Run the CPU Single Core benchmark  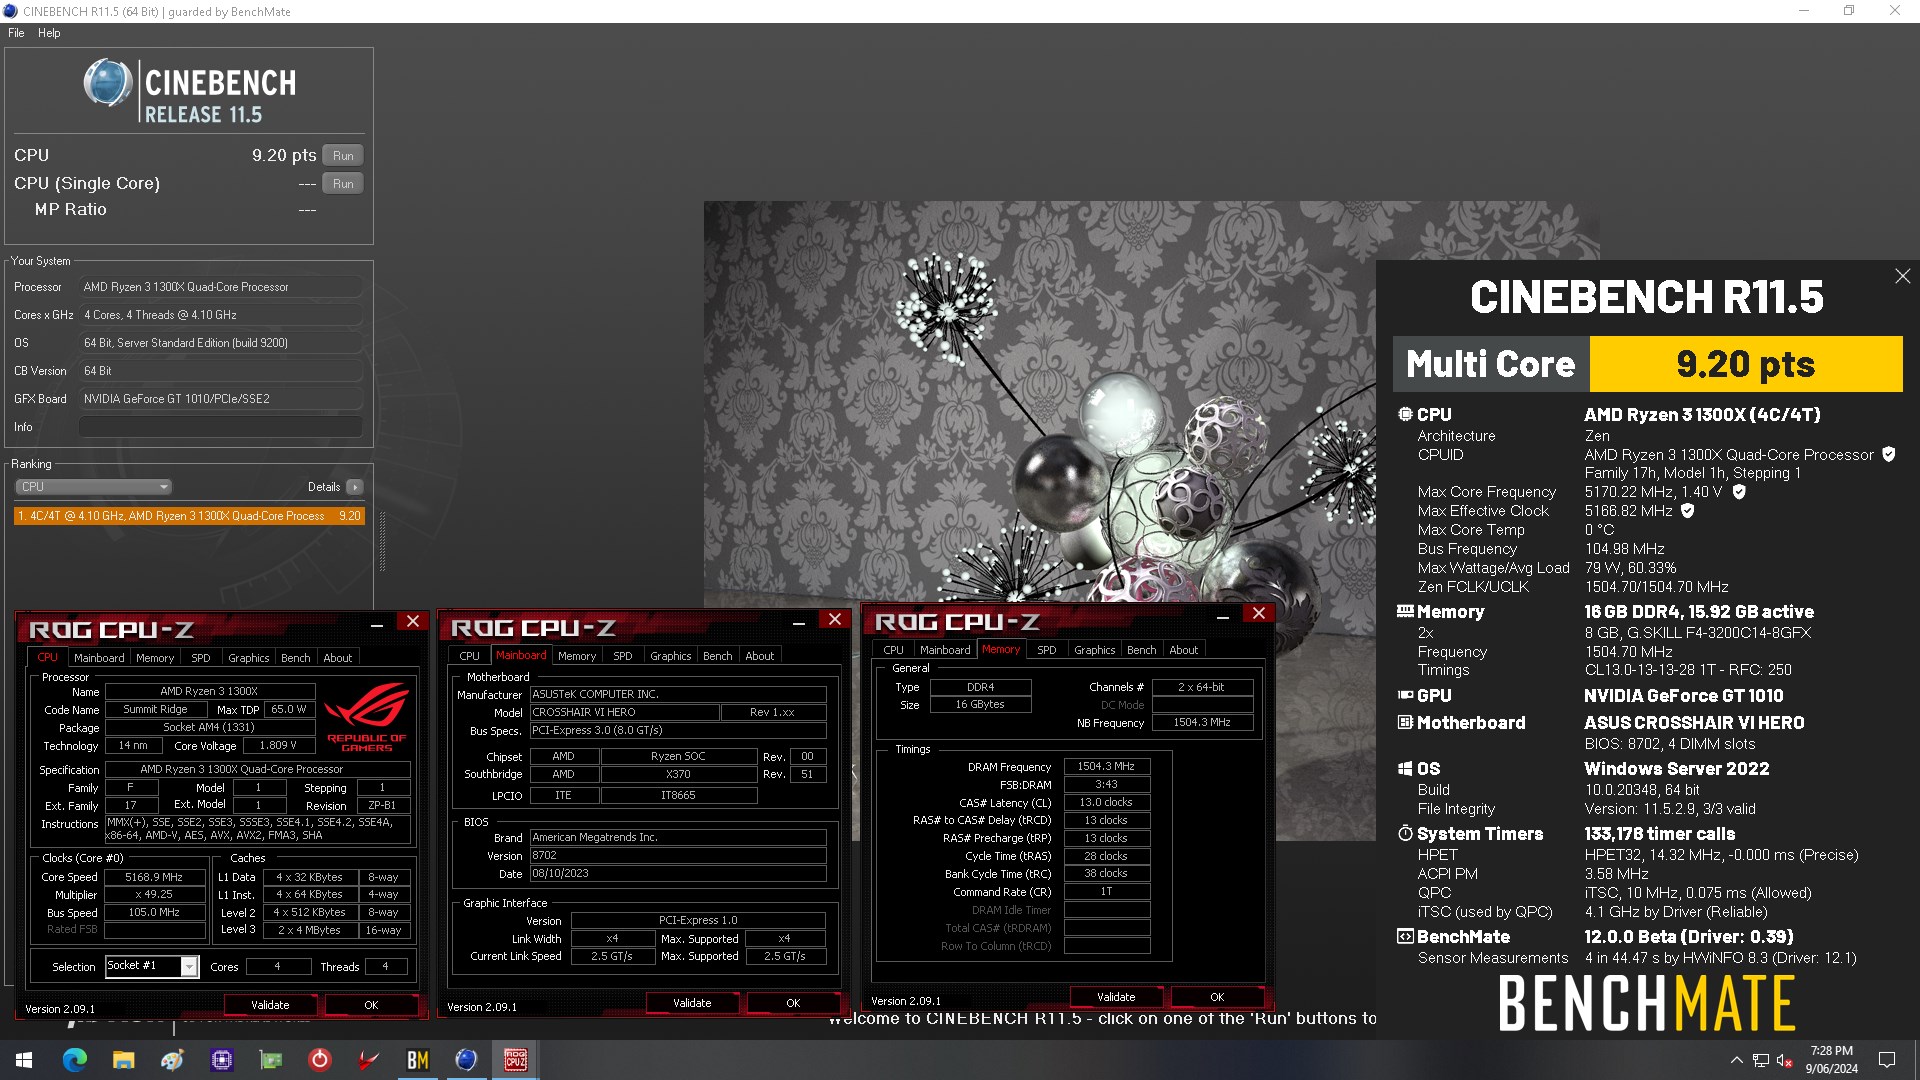pos(343,183)
